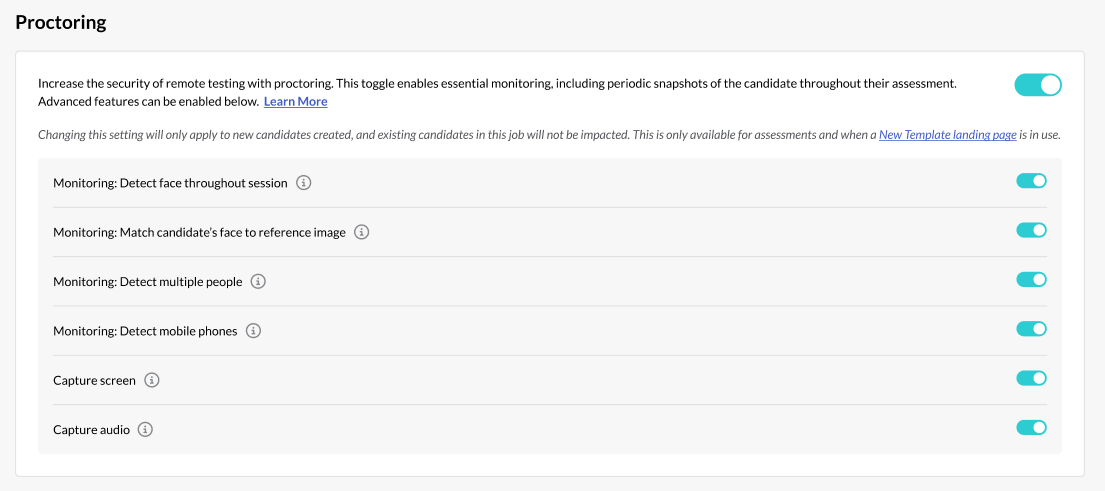1105x491 pixels.
Task: View info icon for Capture screen
Action: click(152, 380)
